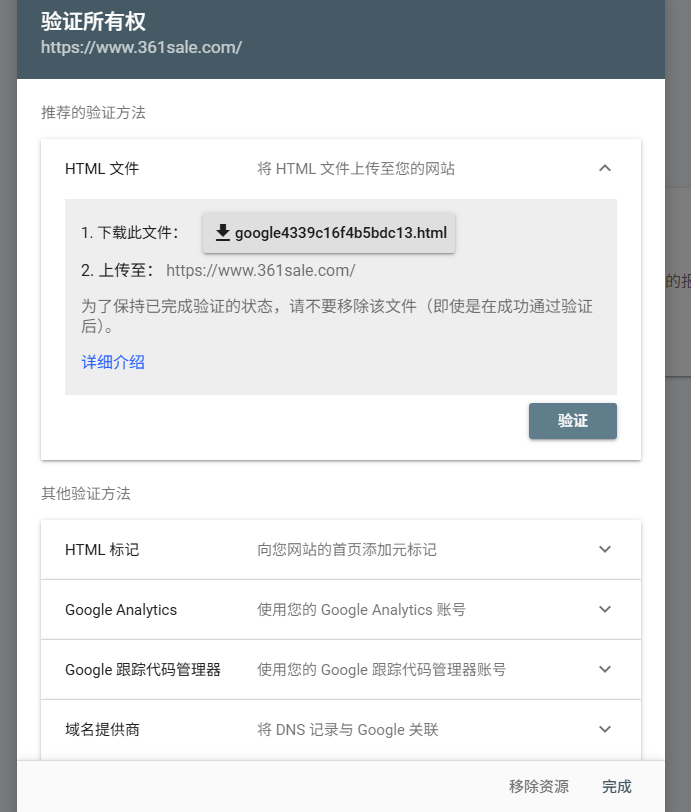The width and height of the screenshot is (691, 812).
Task: Download the google4339c16f4b5bdc13.html verification file
Action: (x=327, y=233)
